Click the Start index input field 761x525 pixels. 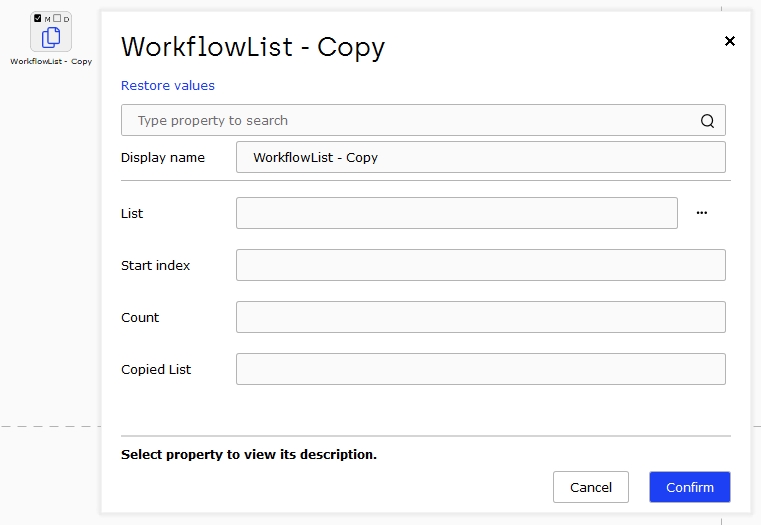point(480,265)
